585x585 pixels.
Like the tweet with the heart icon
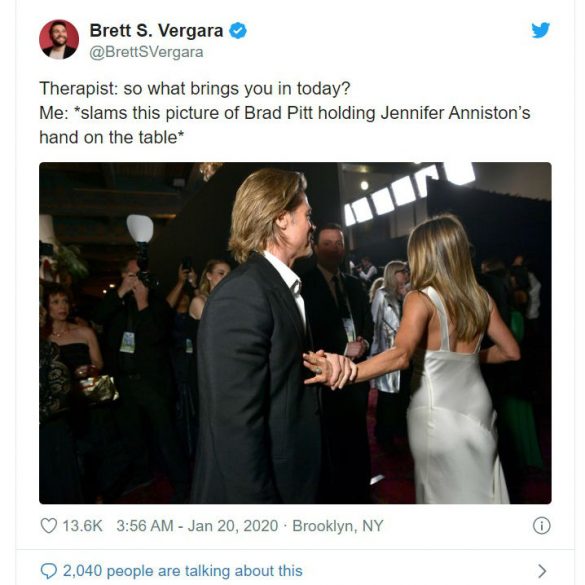click(49, 526)
